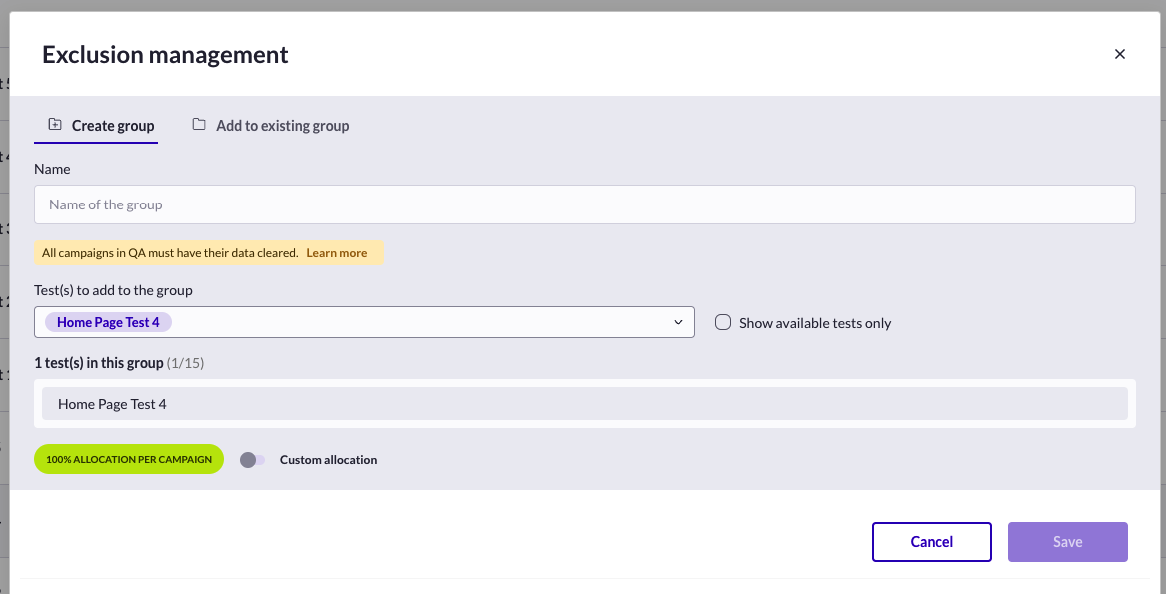Click the Custom allocation label text
The image size is (1166, 594).
tap(329, 459)
